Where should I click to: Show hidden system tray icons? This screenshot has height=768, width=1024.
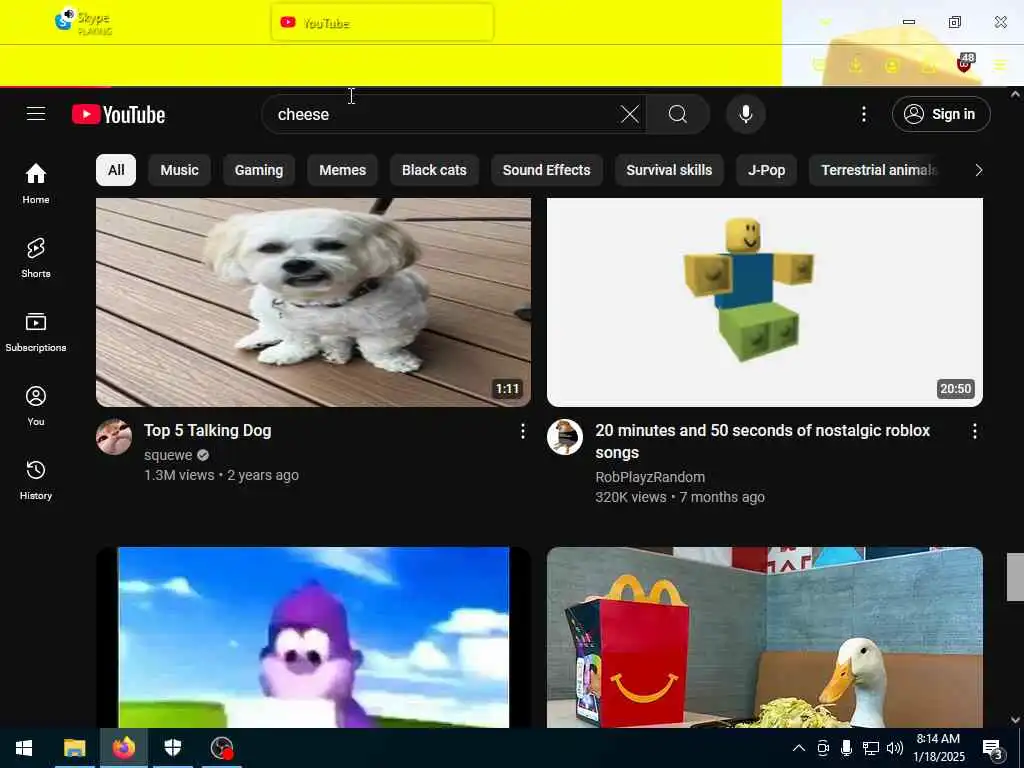[x=798, y=748]
